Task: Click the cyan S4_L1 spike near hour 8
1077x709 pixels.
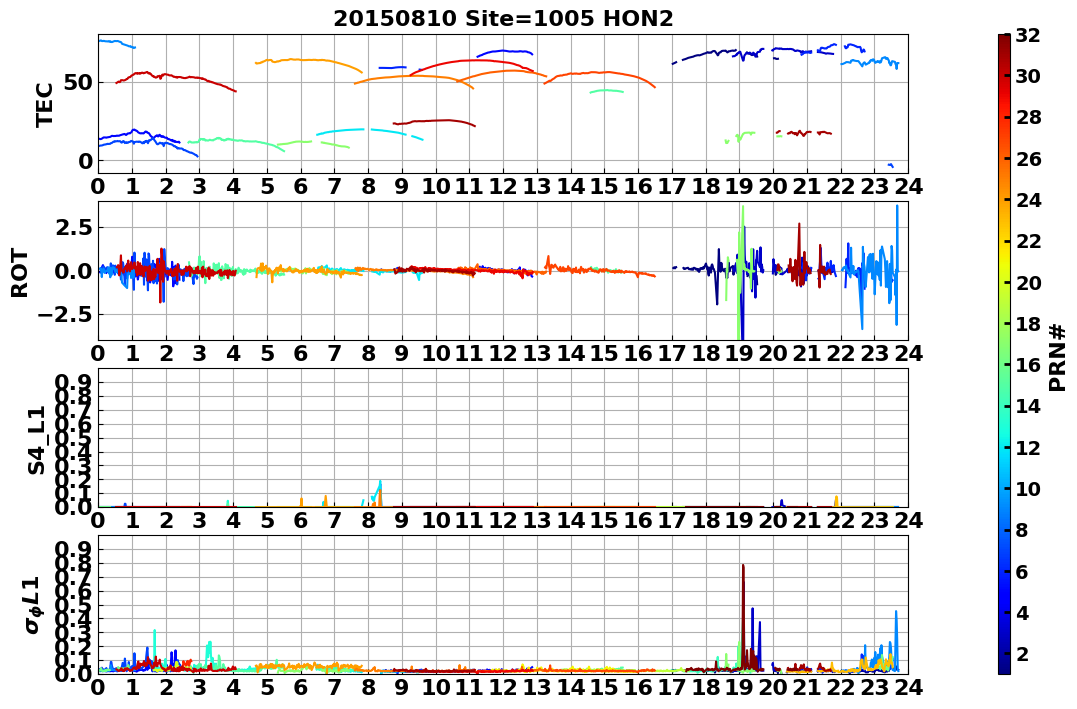Action: tap(378, 491)
